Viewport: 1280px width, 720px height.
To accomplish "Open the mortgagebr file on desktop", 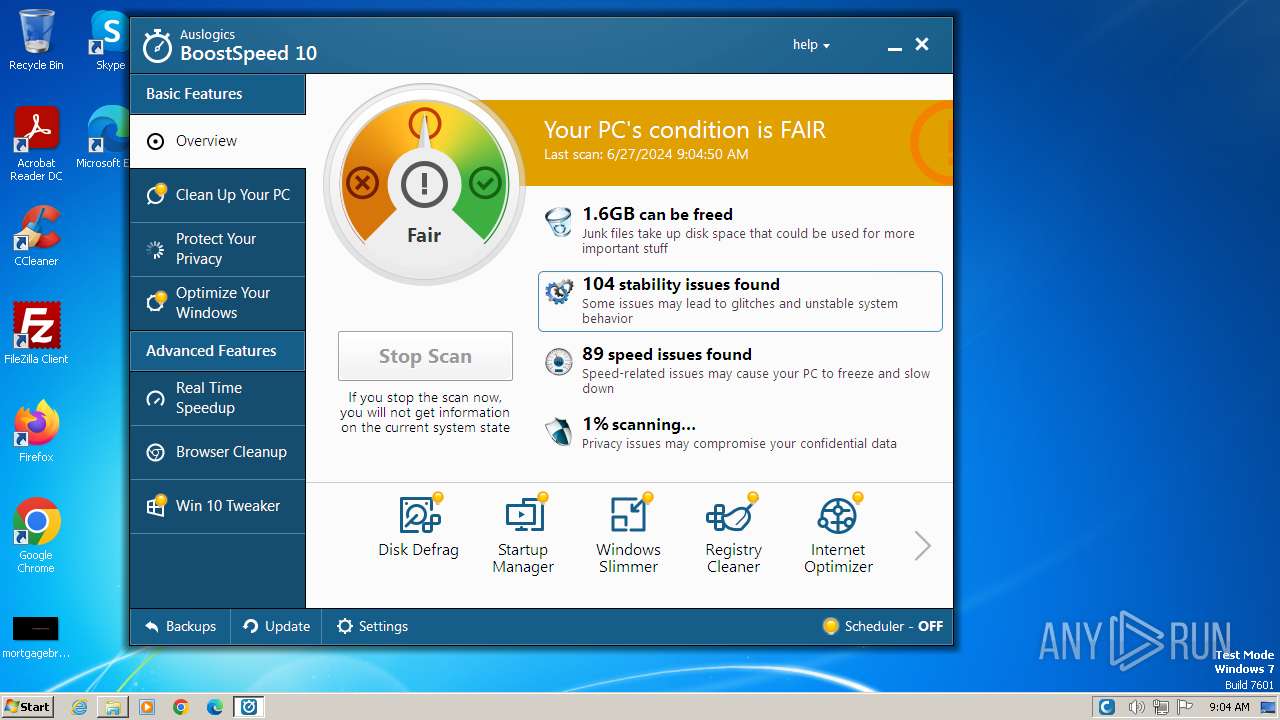I will [36, 638].
